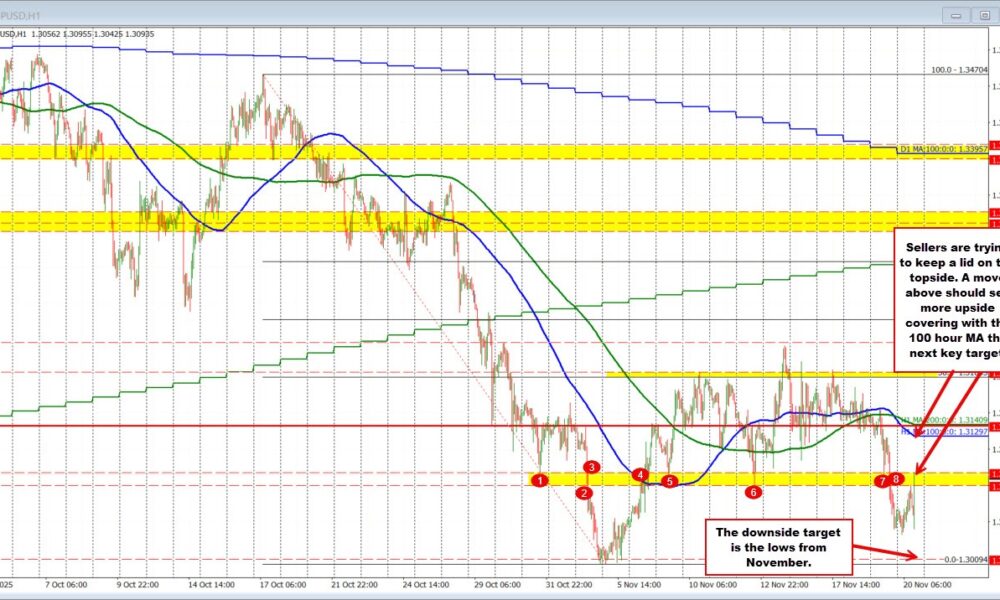Select the downside target annotation box
The height and width of the screenshot is (600, 1000).
(778, 546)
